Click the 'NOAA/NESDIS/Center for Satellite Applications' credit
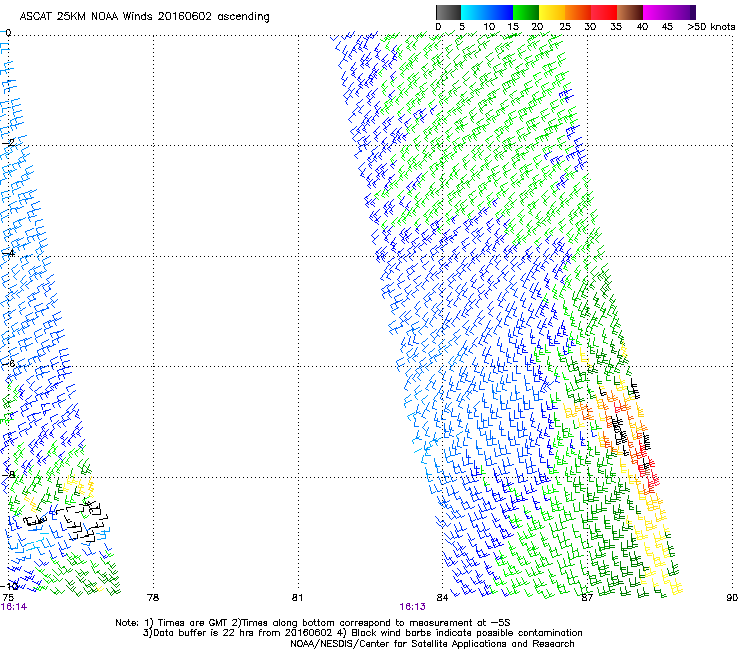 (399, 644)
